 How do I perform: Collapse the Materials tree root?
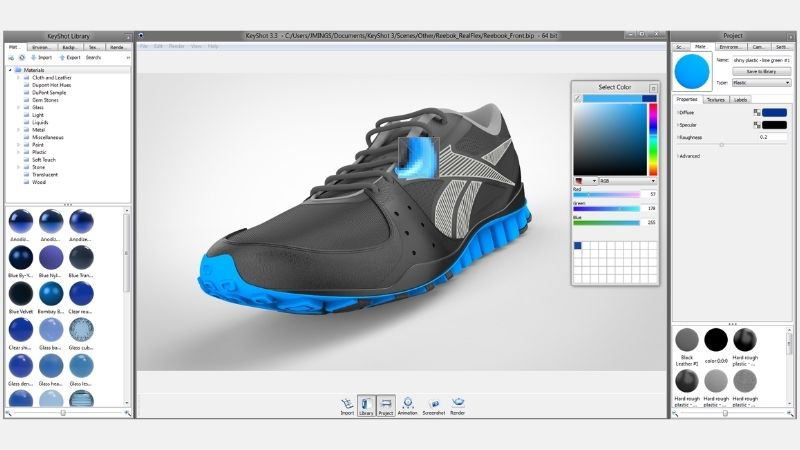[x=10, y=70]
